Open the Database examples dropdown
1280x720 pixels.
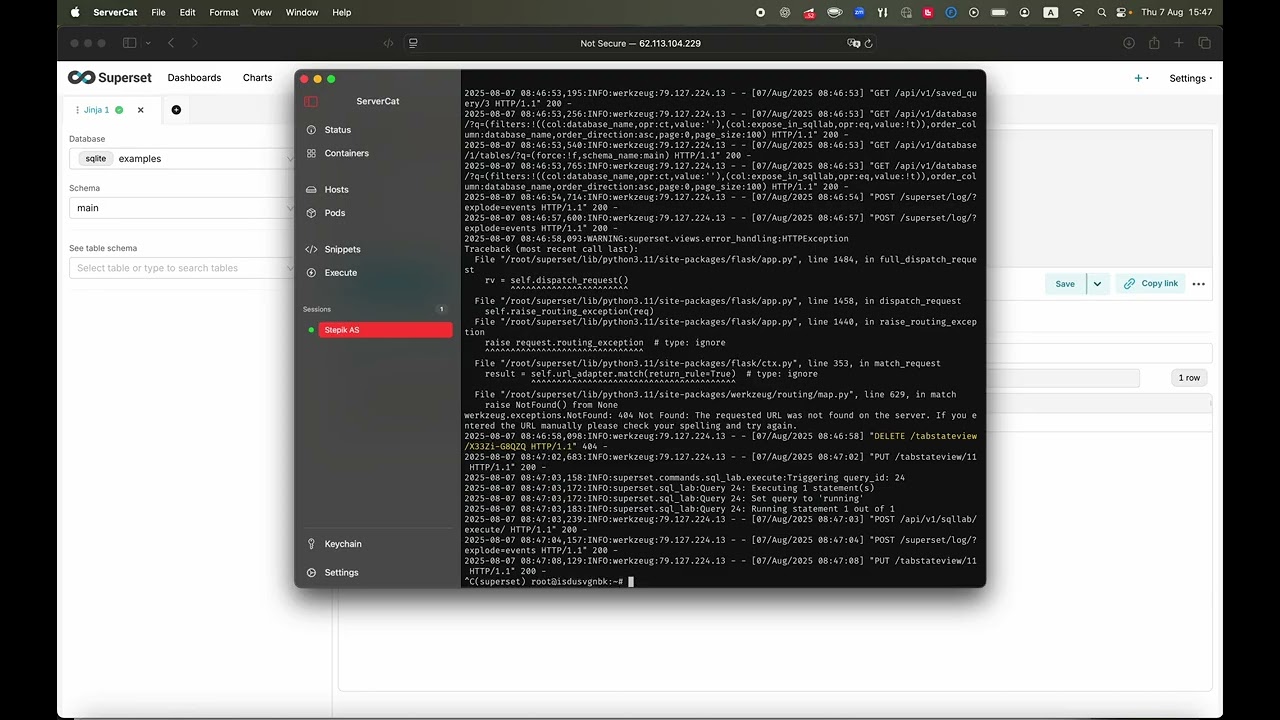(x=182, y=158)
